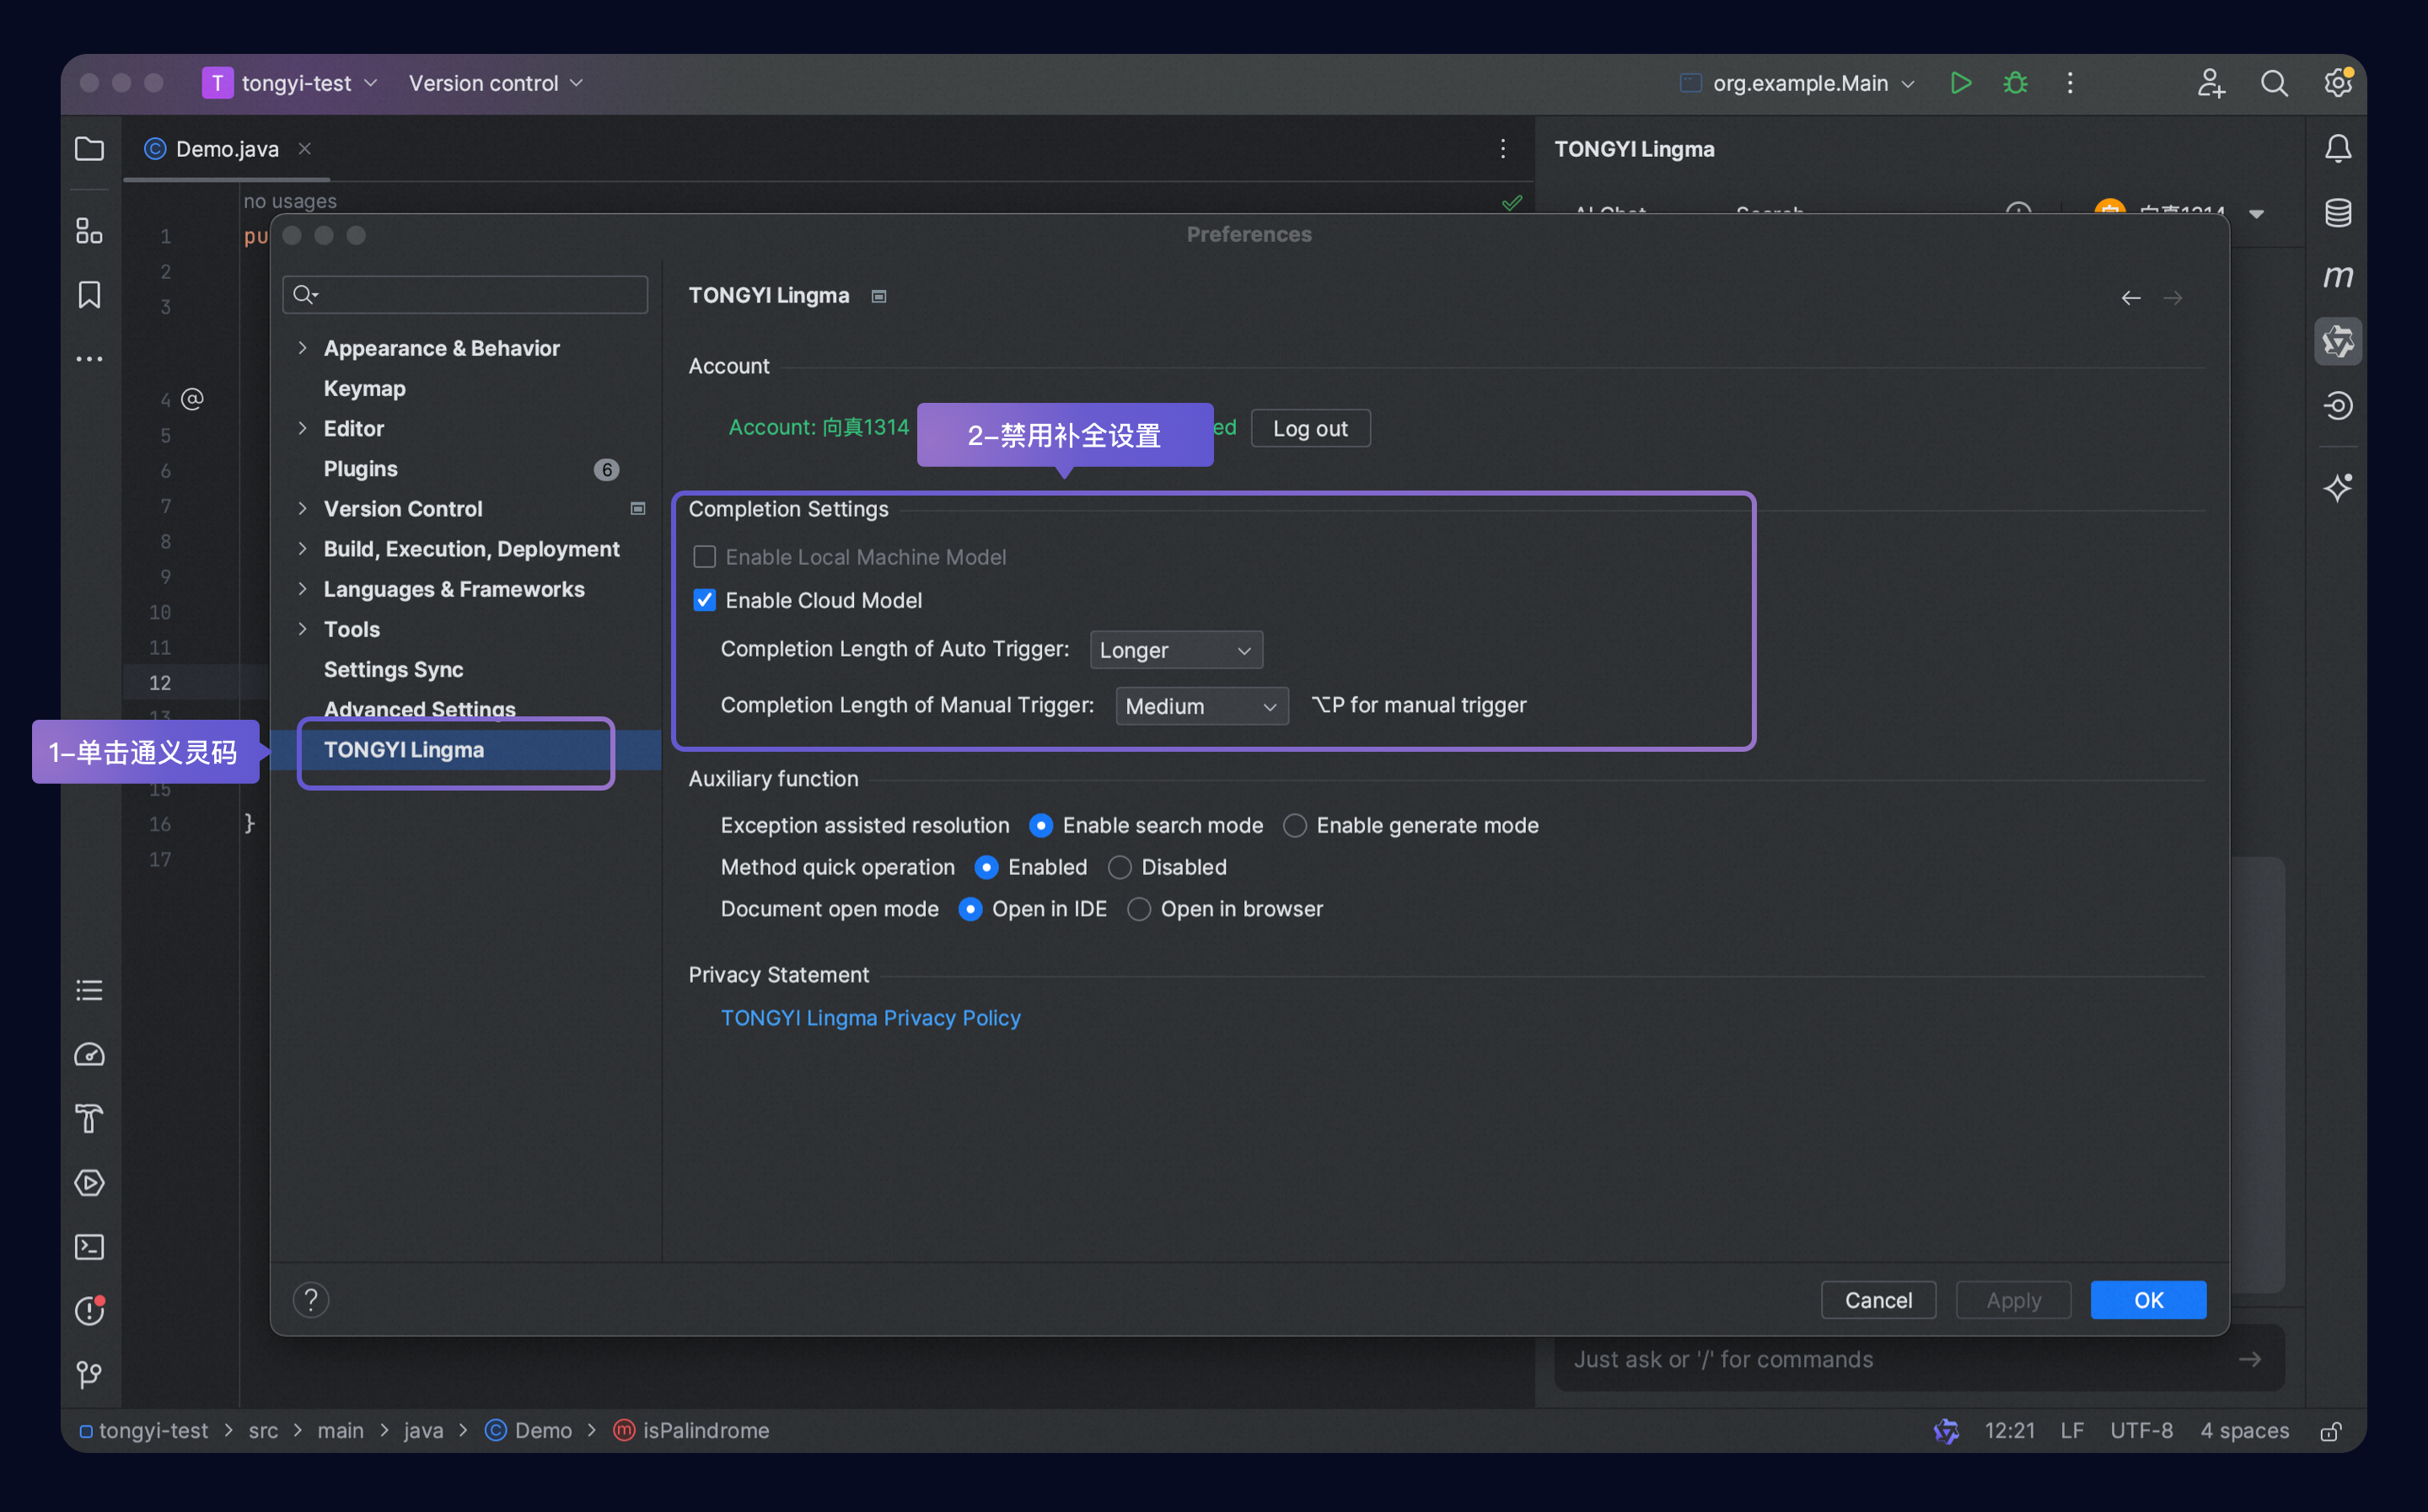Open Code With Me icon
Viewport: 2428px width, 1512px height.
pos(2211,83)
